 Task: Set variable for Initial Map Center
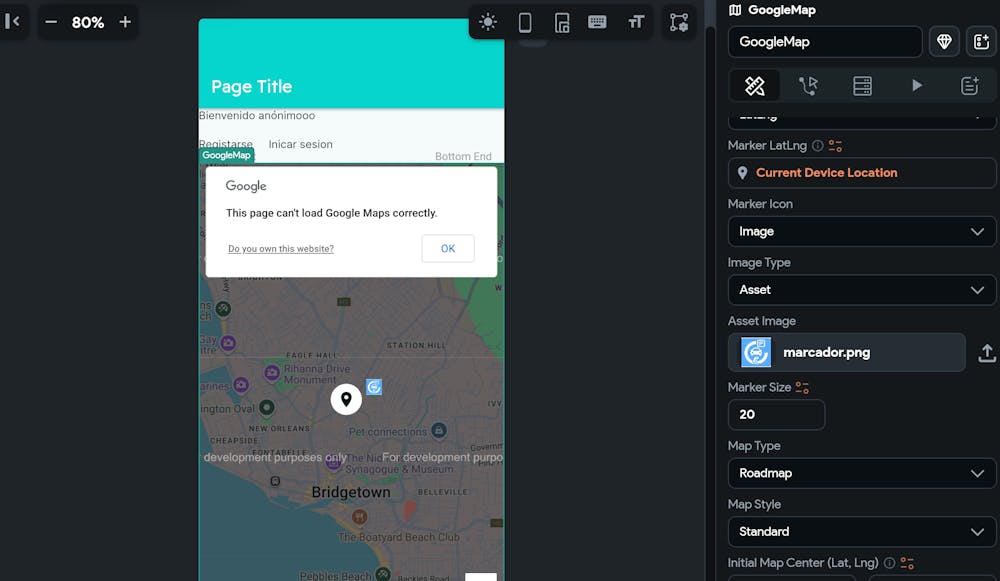(x=907, y=563)
